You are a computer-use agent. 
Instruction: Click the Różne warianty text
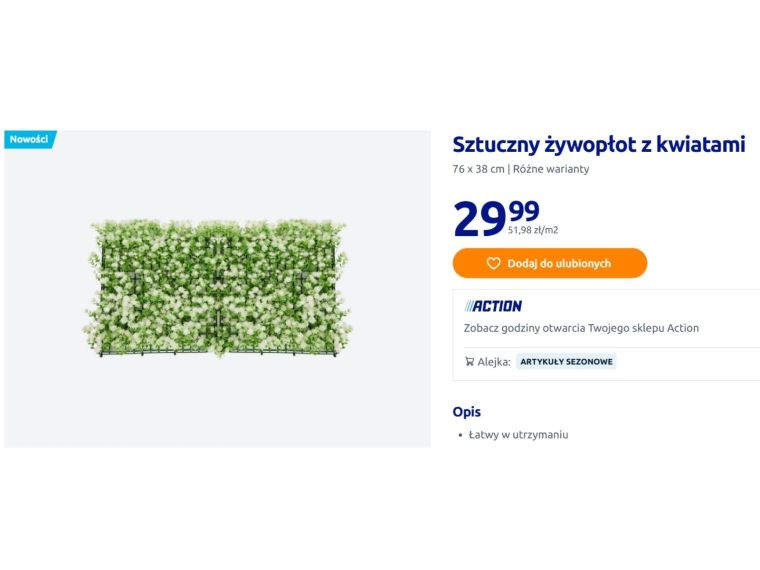tap(551, 169)
